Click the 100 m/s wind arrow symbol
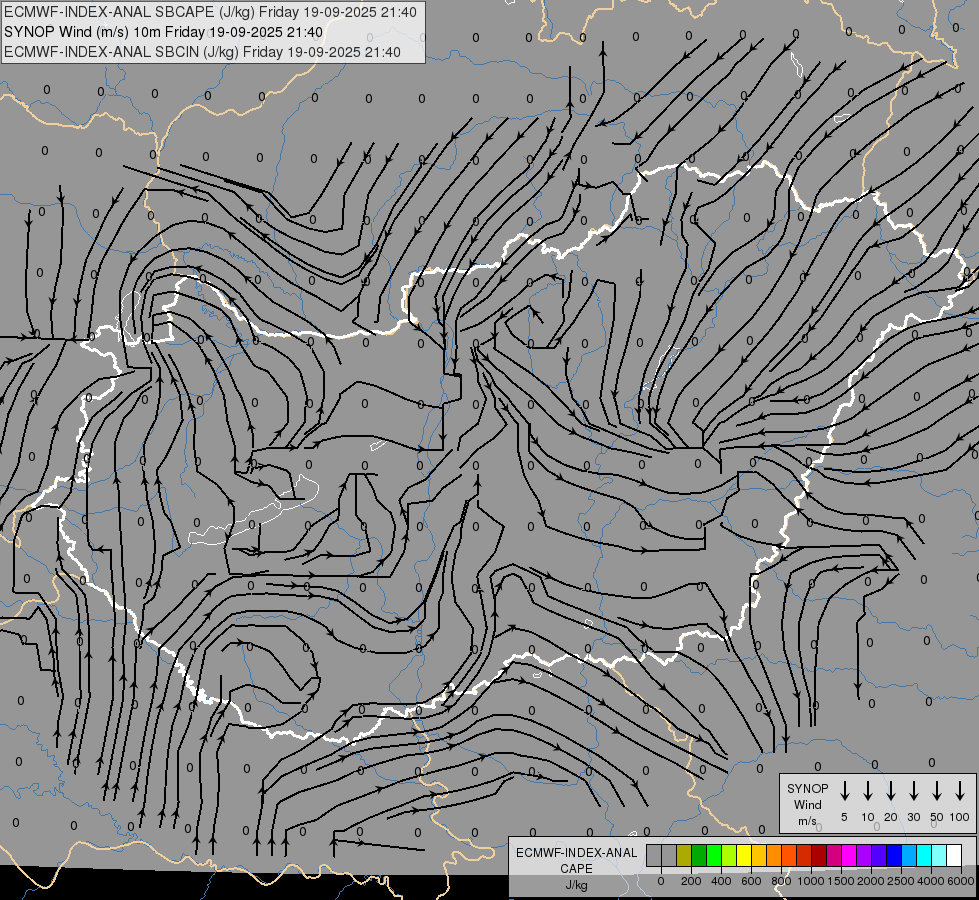This screenshot has width=979, height=900. click(x=960, y=791)
